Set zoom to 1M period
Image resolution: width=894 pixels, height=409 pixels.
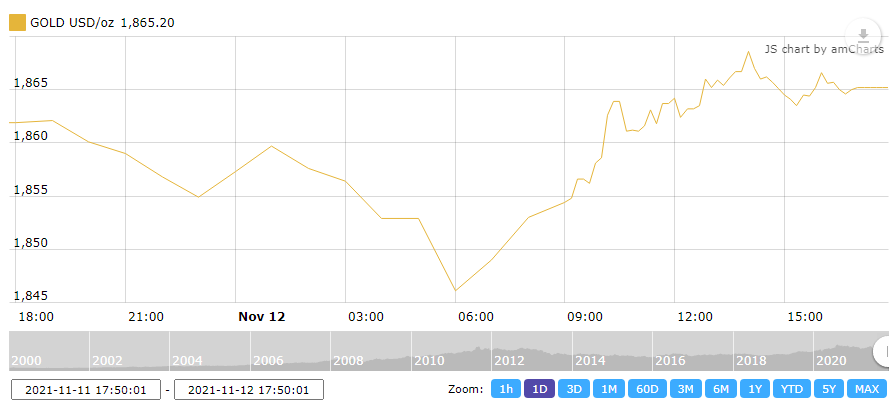point(608,389)
